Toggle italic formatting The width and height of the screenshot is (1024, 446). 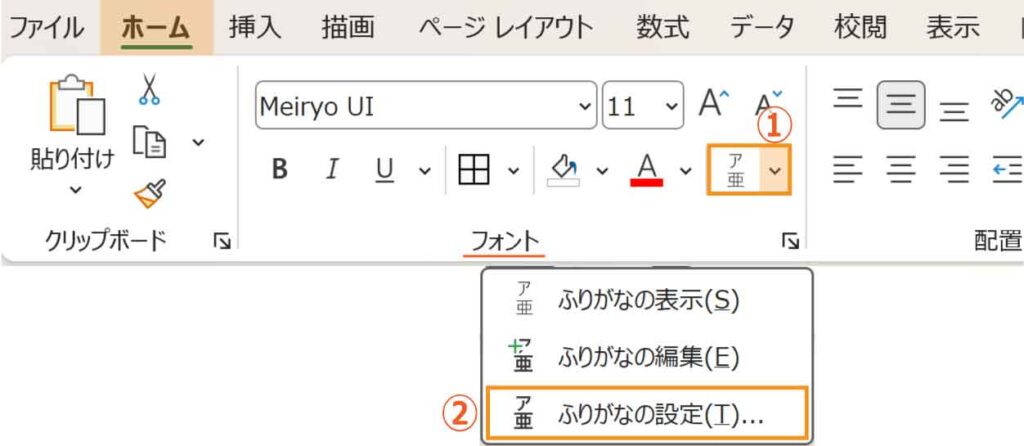[x=332, y=170]
